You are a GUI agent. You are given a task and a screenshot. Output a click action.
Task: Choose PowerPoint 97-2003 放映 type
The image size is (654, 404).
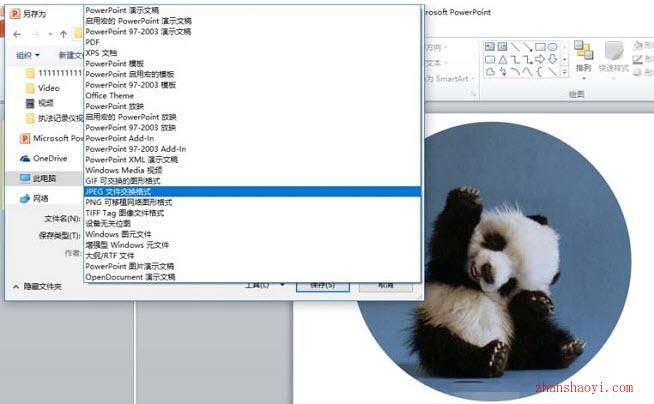click(x=252, y=128)
